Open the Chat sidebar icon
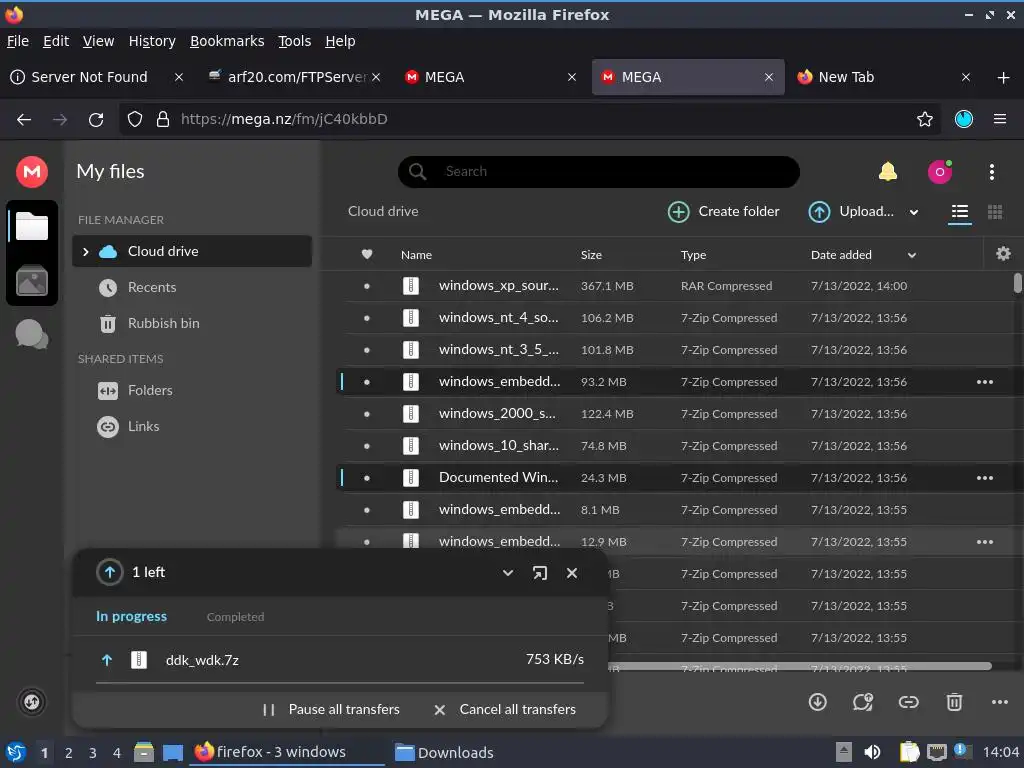This screenshot has height=768, width=1024. [x=31, y=334]
